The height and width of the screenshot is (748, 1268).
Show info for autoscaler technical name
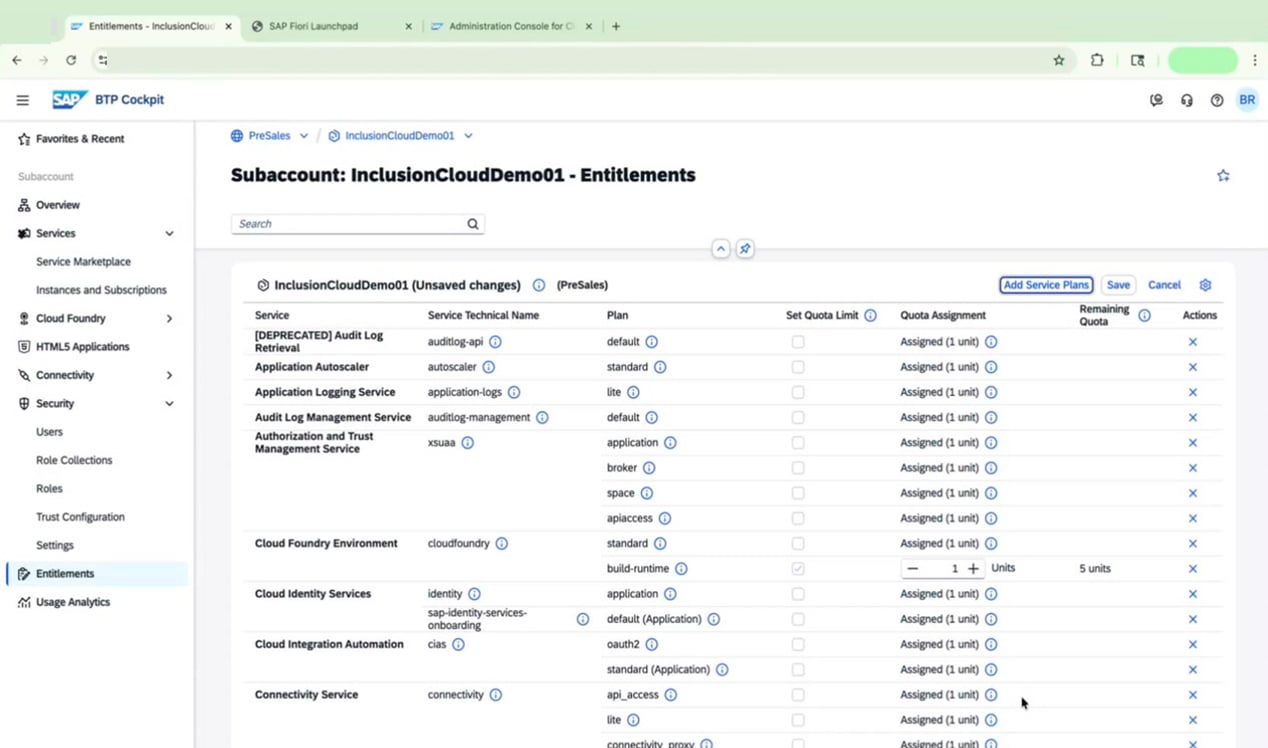(489, 367)
